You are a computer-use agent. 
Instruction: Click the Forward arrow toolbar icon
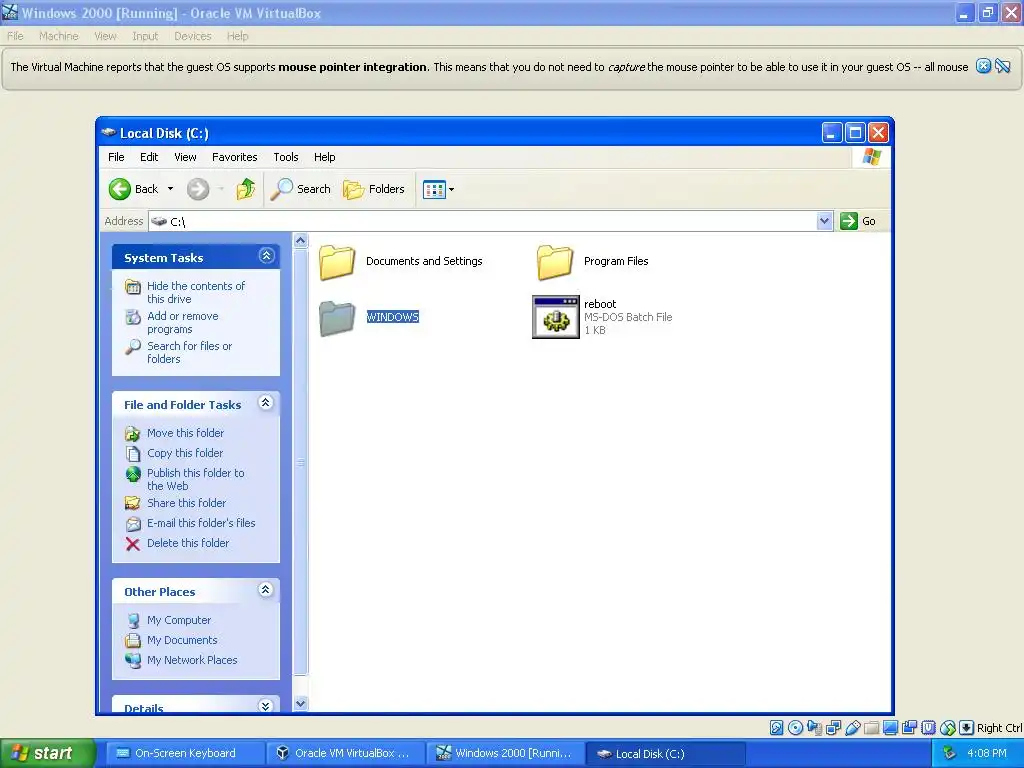tap(198, 189)
